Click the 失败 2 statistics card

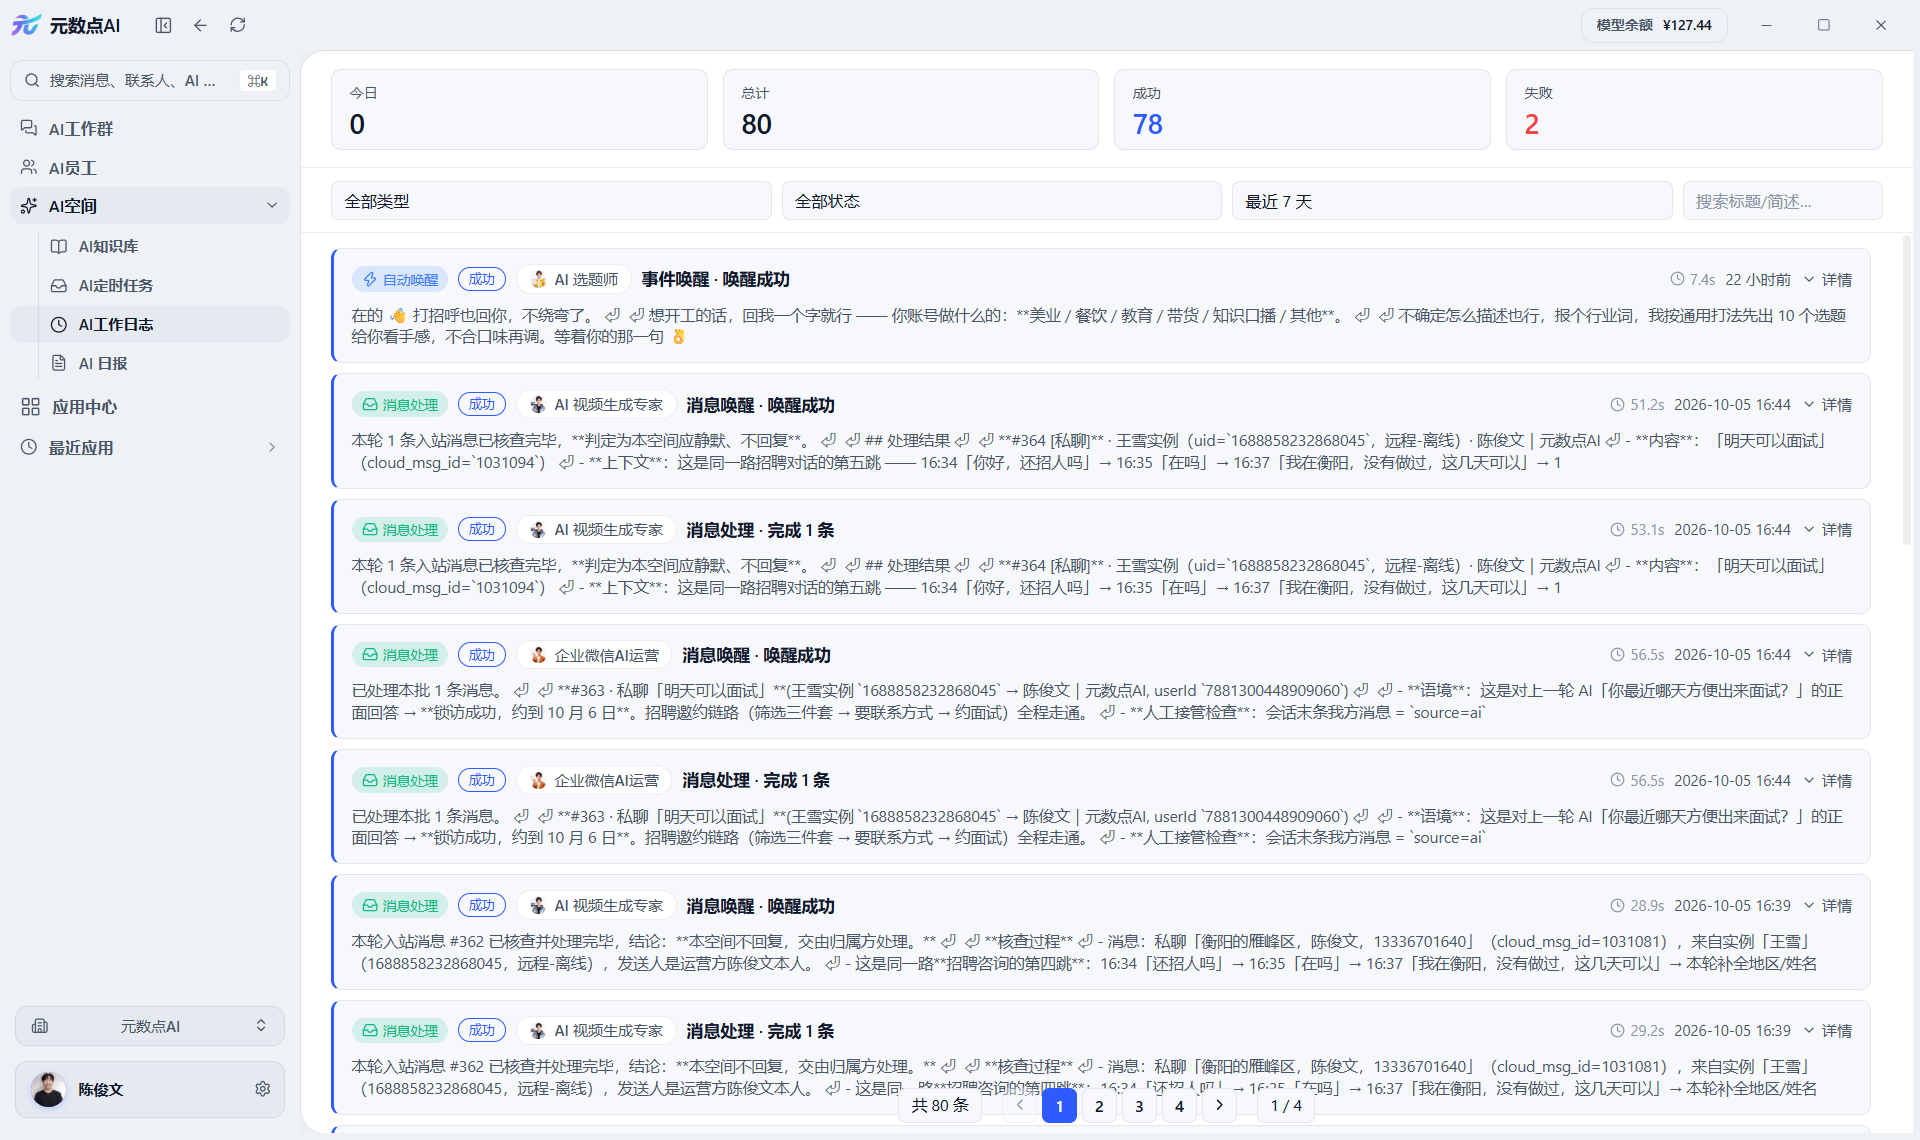1694,110
